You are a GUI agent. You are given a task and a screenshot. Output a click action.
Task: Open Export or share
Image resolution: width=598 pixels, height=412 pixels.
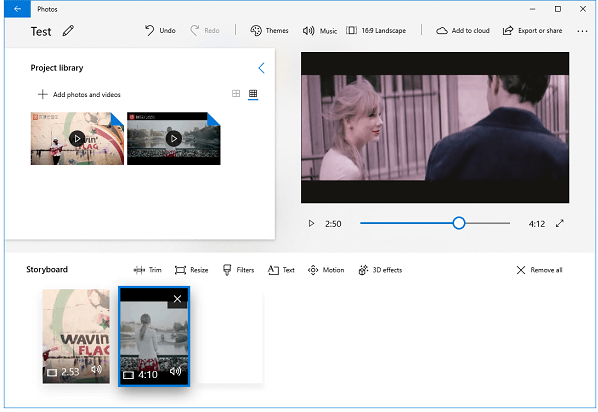tap(532, 31)
